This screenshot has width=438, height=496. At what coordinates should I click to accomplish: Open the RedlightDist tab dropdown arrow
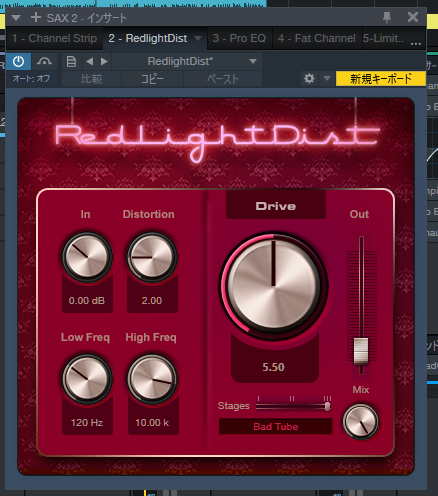point(198,38)
